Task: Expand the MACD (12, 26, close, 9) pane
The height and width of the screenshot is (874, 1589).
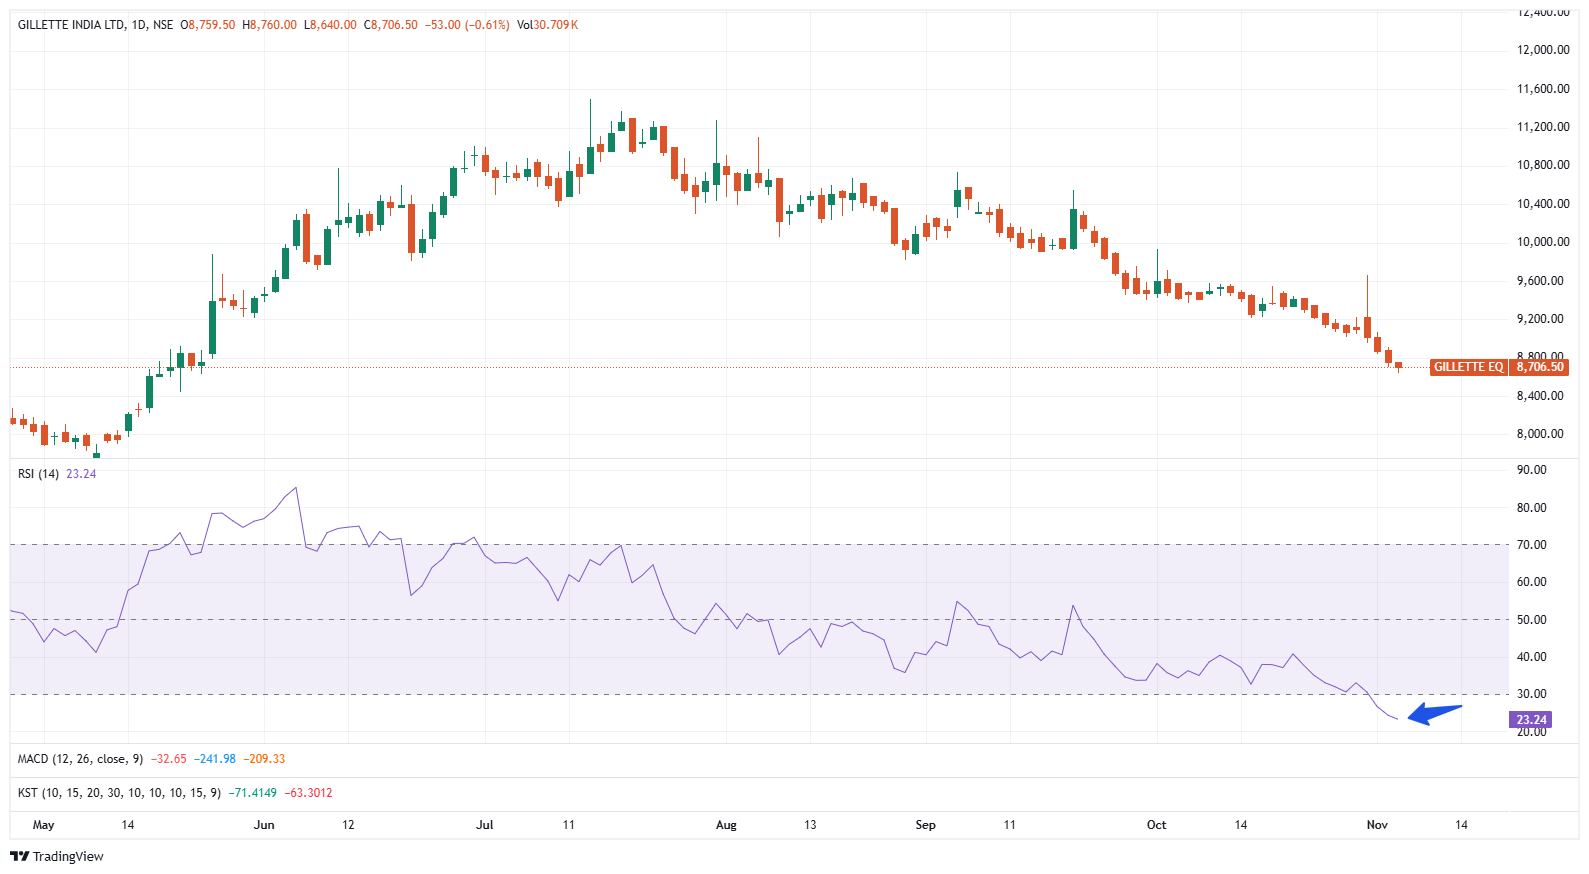Action: 80,759
